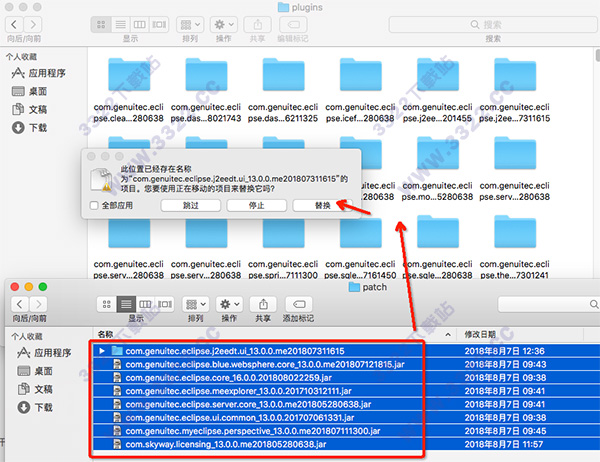Select list view in plugins window
This screenshot has width=600, height=462.
tap(121, 25)
